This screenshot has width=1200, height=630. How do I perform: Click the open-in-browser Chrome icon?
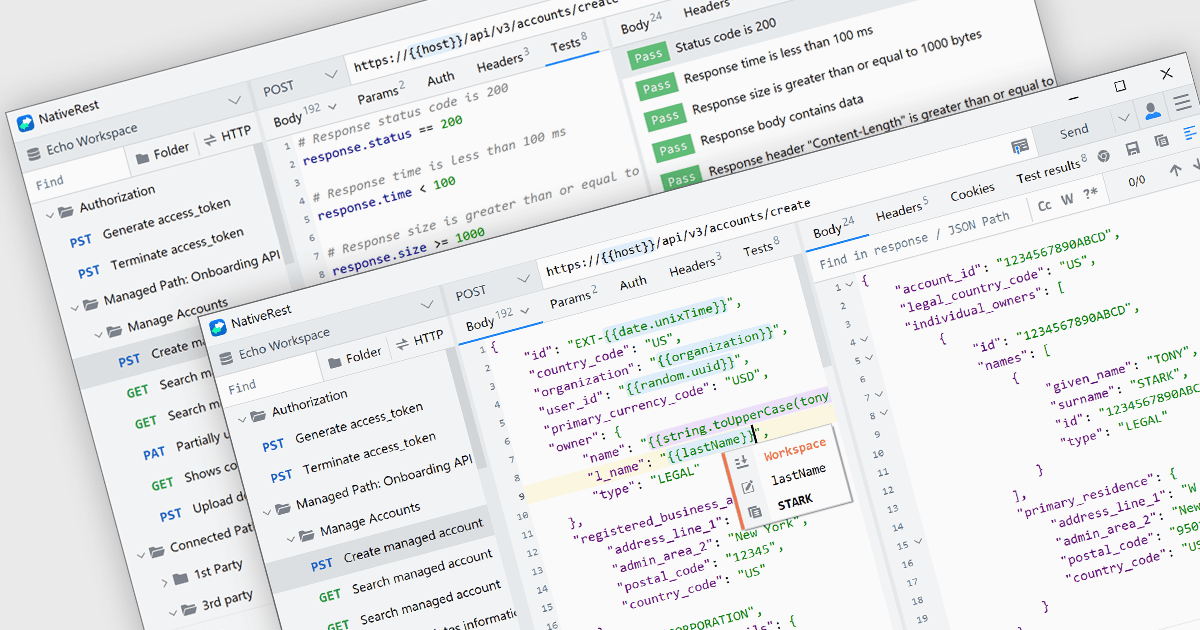1103,156
